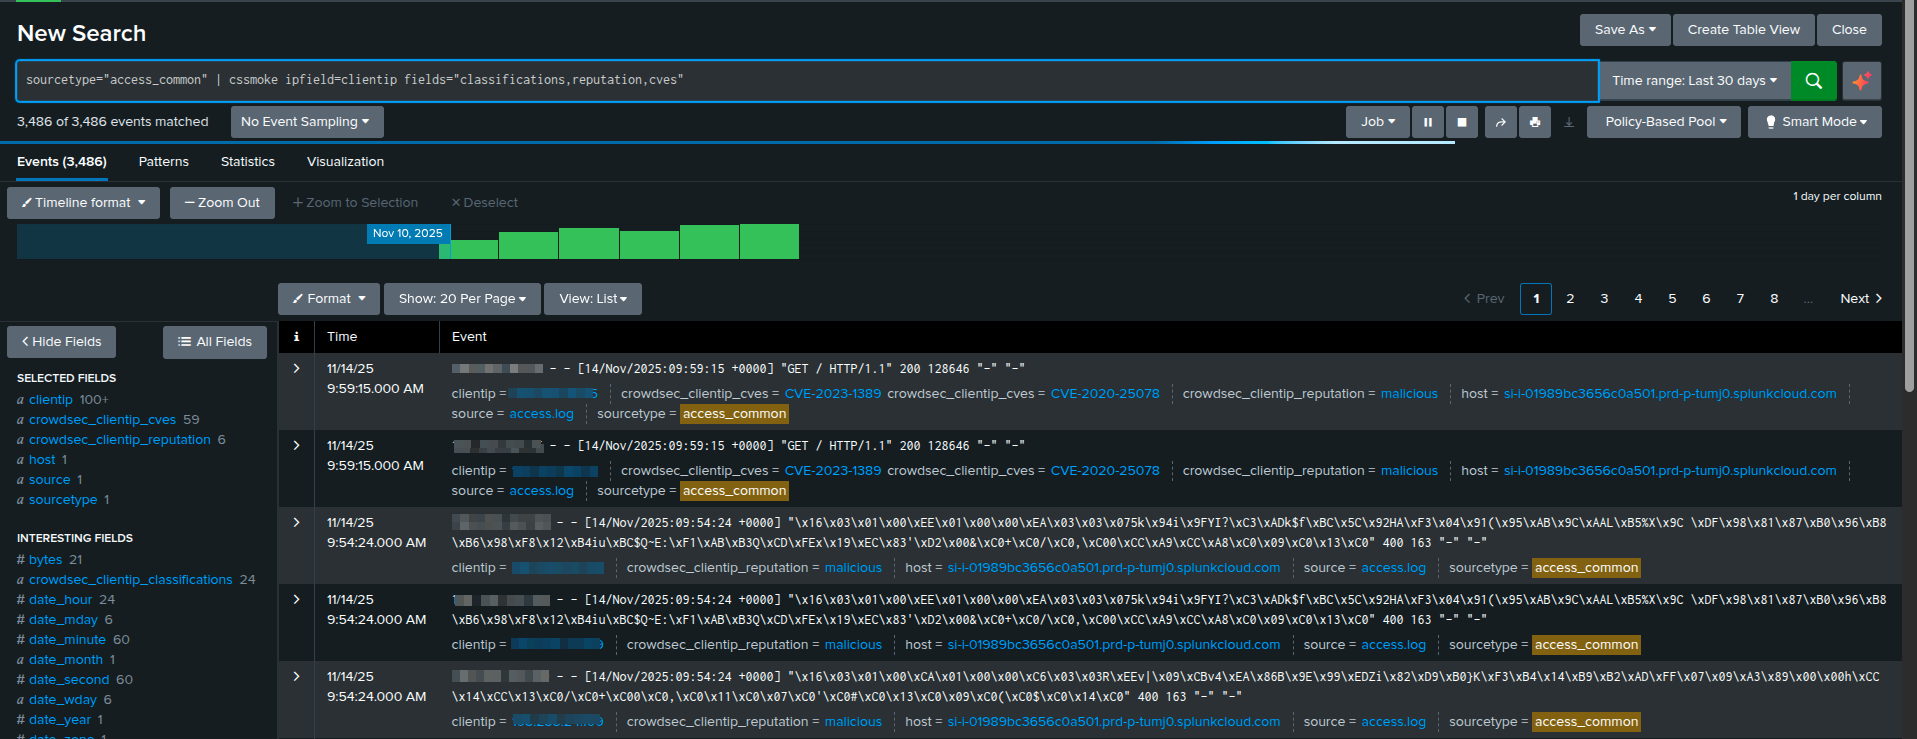Image resolution: width=1917 pixels, height=739 pixels.
Task: Print the search results
Action: click(x=1535, y=122)
